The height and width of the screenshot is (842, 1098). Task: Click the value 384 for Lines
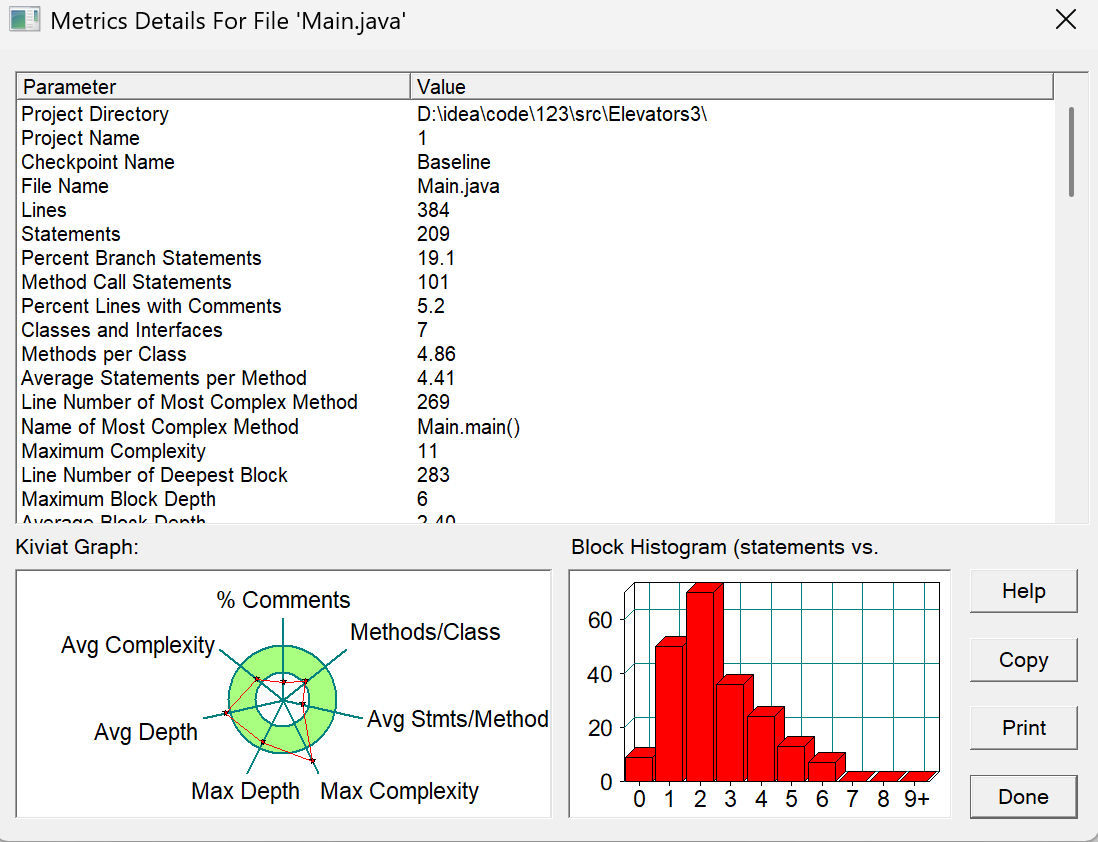pyautogui.click(x=433, y=210)
